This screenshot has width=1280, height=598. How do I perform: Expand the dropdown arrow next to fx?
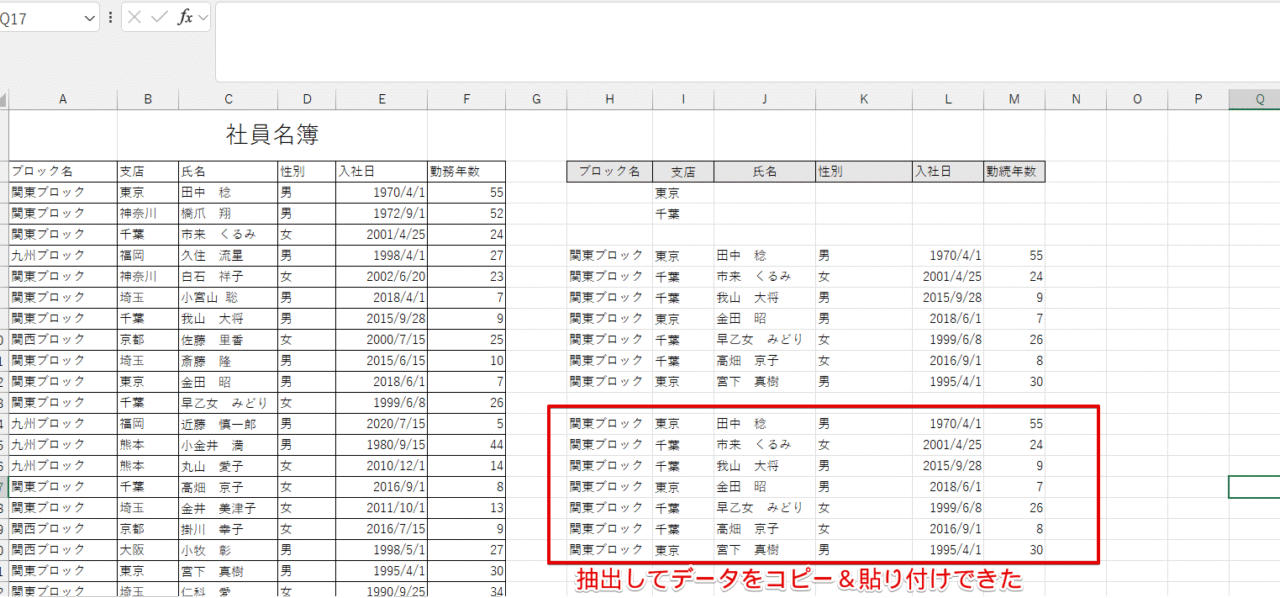coord(203,17)
